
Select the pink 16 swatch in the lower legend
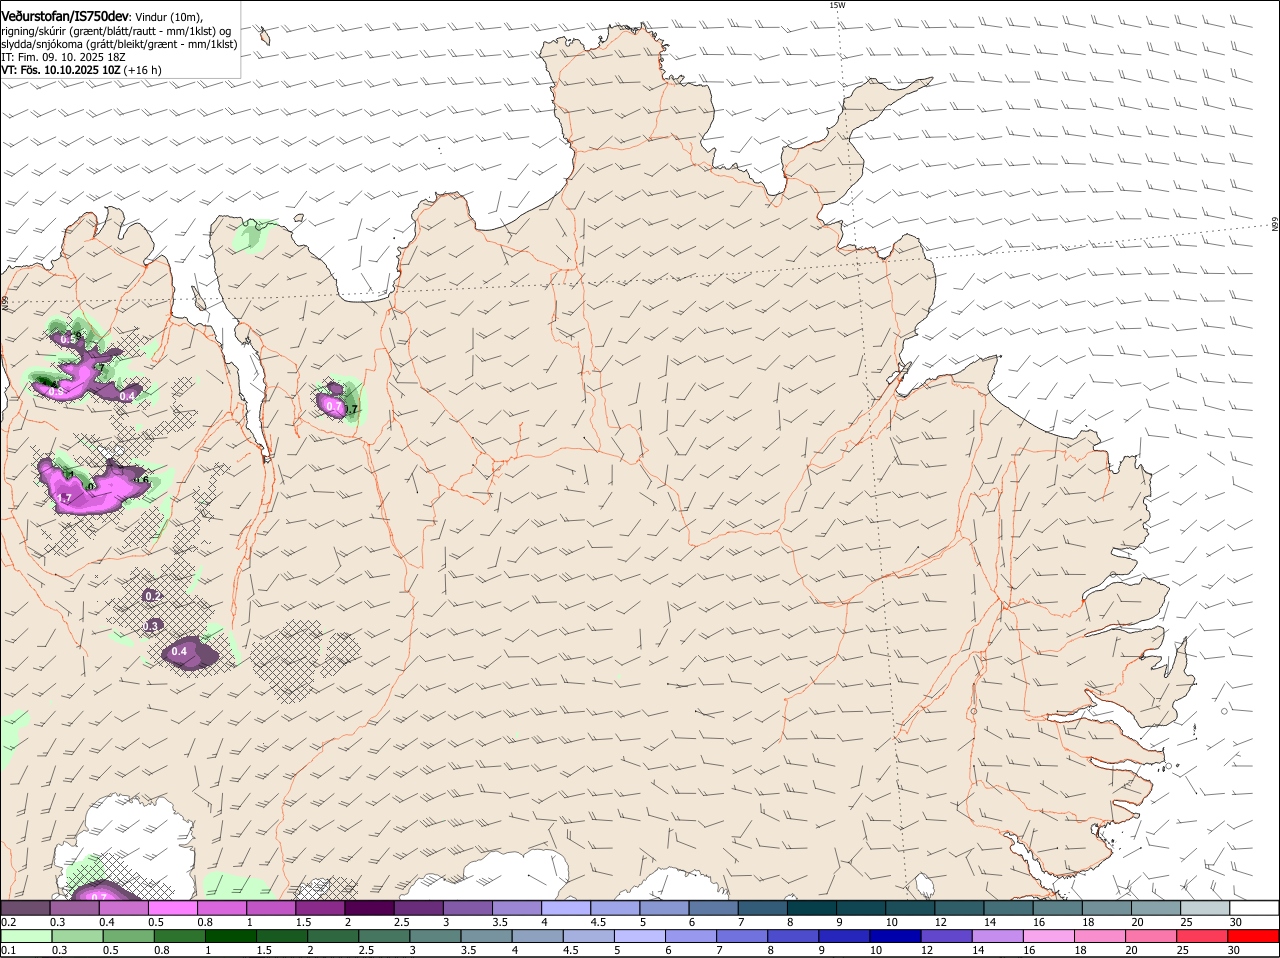pos(1049,936)
